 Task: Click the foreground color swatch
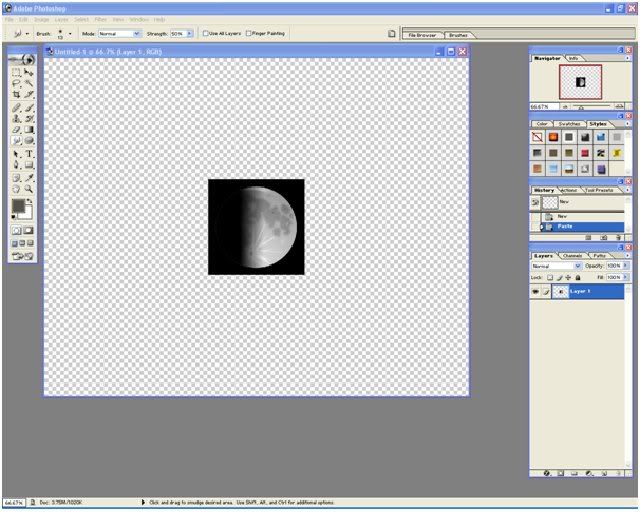click(18, 205)
